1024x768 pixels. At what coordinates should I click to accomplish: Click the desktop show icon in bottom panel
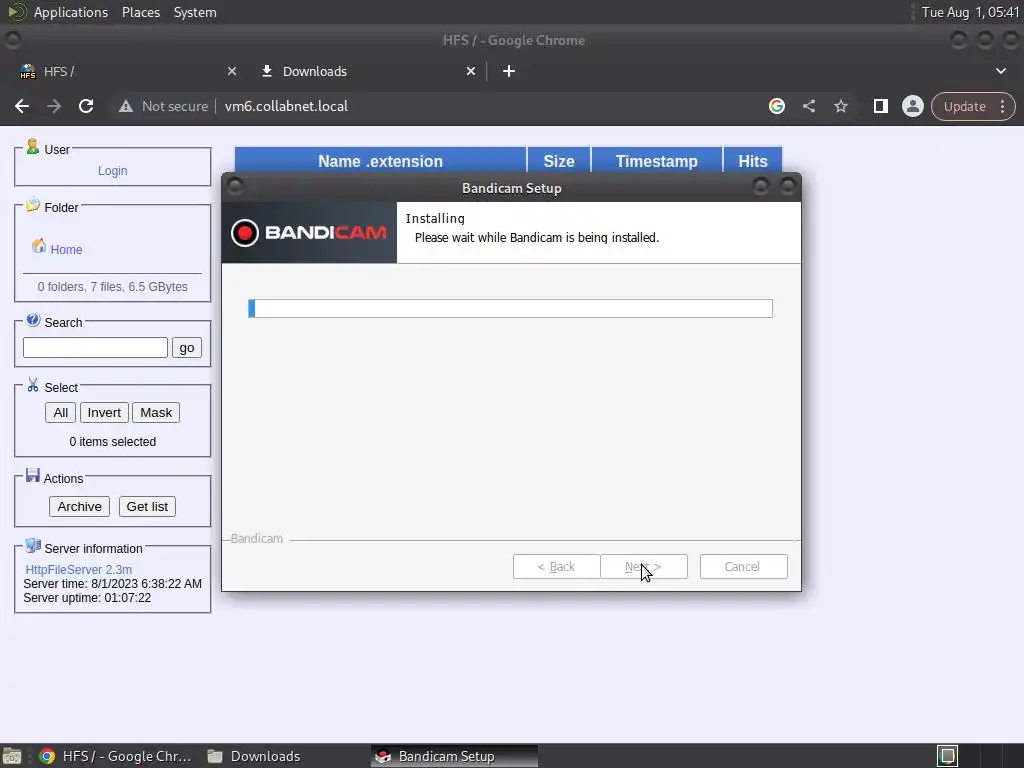12,756
